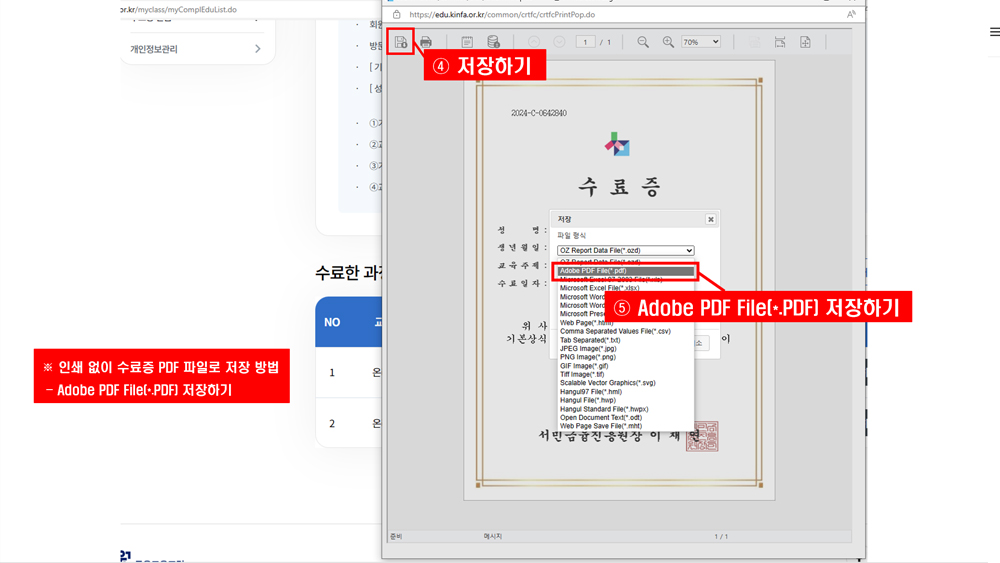Select Tab Separated(*.txt) option
This screenshot has width=1000, height=563.
[x=590, y=340]
